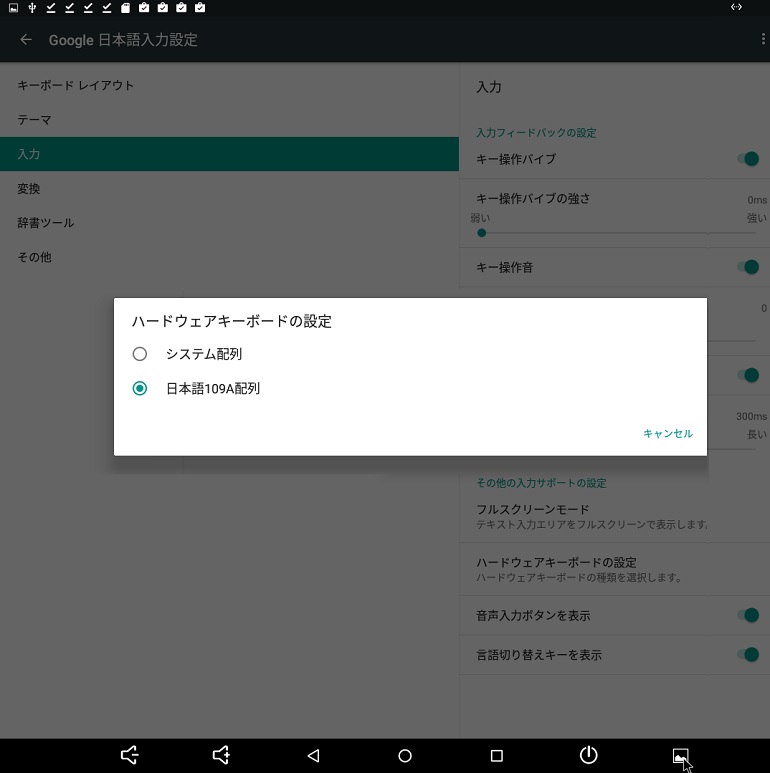Tap the screenshot icon in navigation bar

[680, 755]
